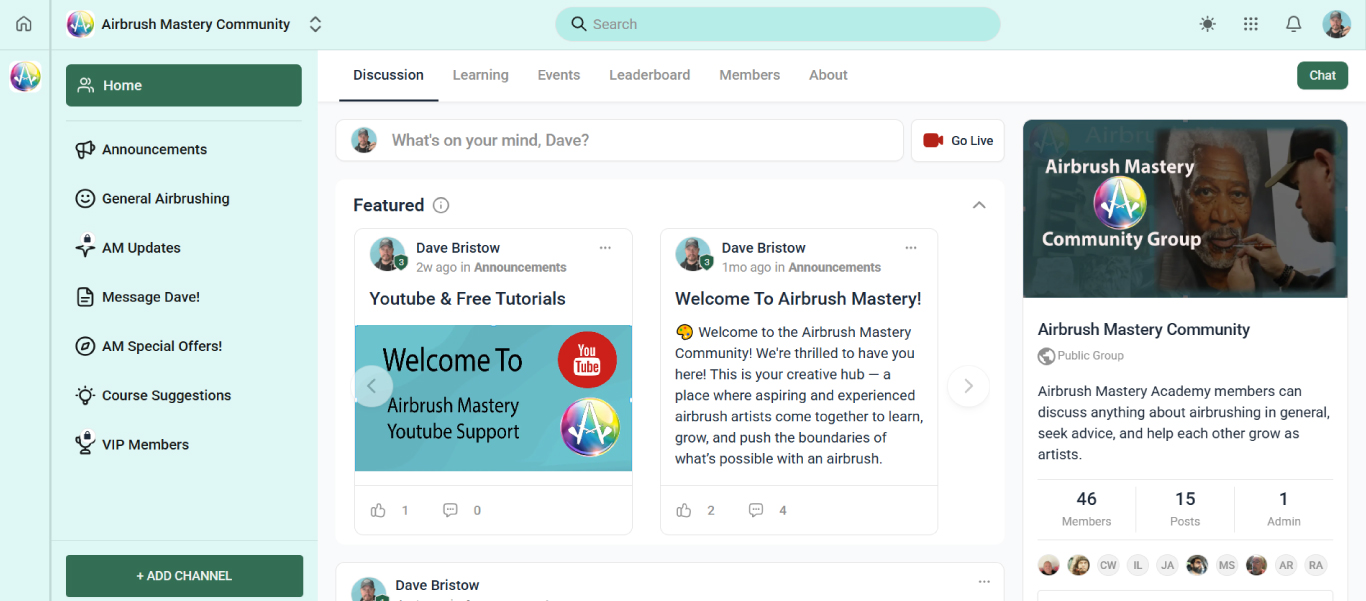Switch to the Leaderboard tab
The width and height of the screenshot is (1366, 601).
point(649,75)
